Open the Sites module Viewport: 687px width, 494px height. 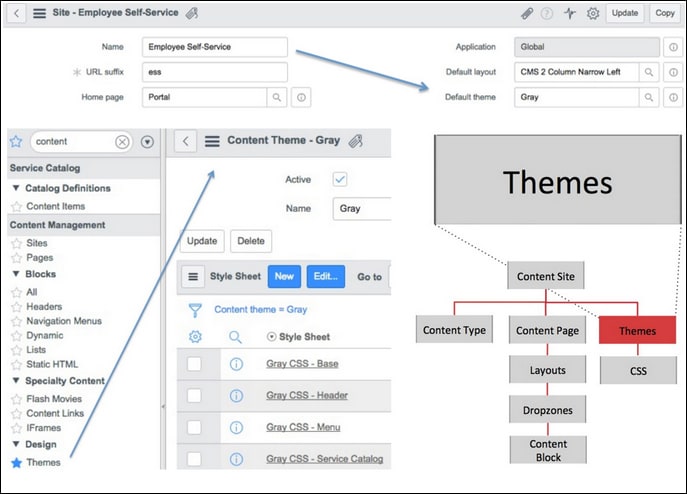37,243
